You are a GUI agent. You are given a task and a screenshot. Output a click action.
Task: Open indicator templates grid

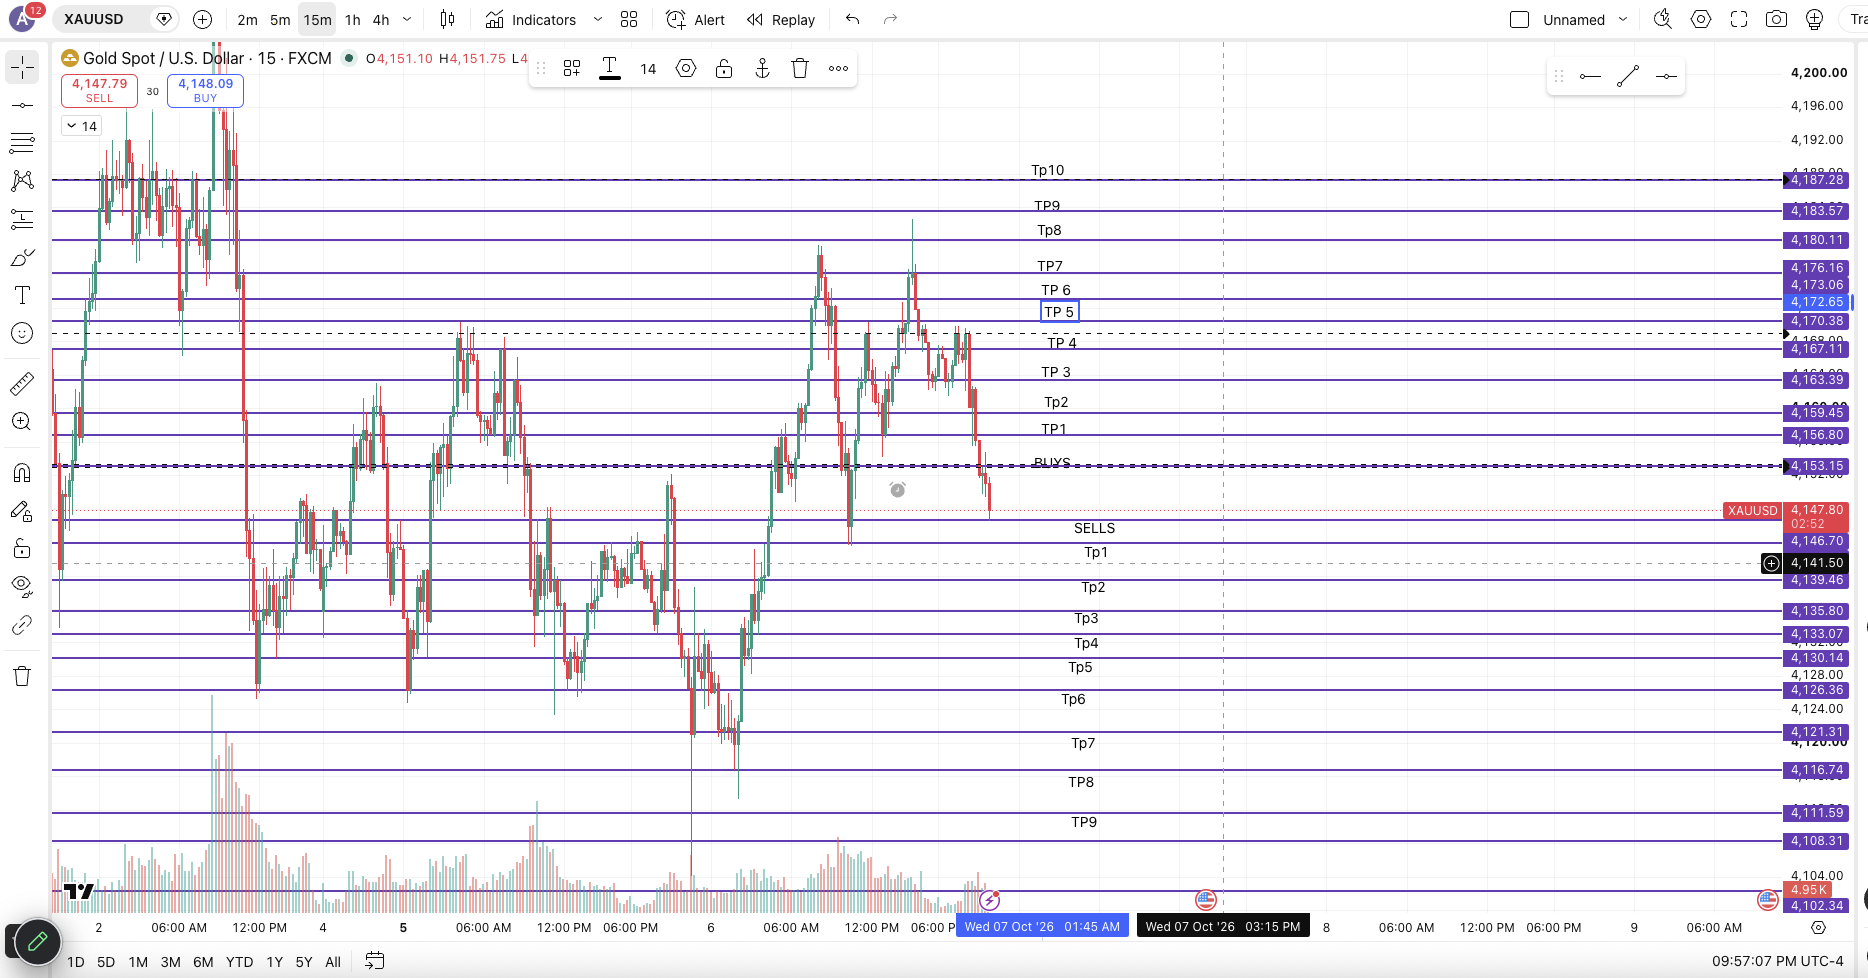629,19
